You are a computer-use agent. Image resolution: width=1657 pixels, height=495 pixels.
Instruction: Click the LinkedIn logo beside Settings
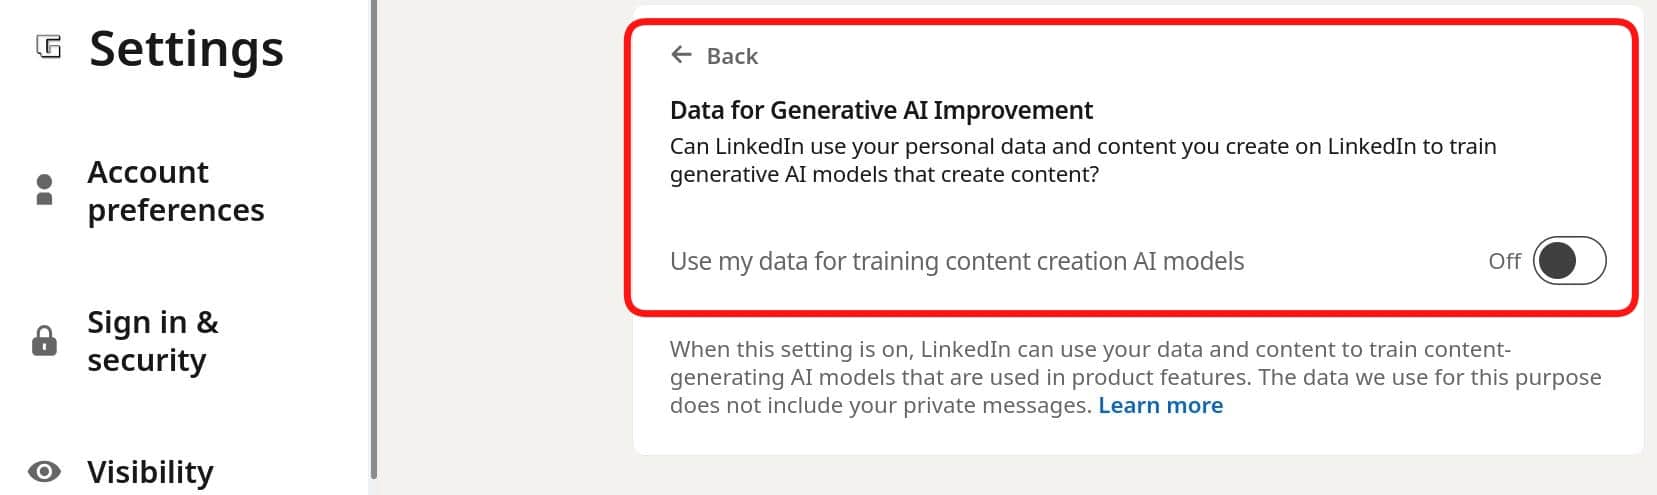pos(48,46)
